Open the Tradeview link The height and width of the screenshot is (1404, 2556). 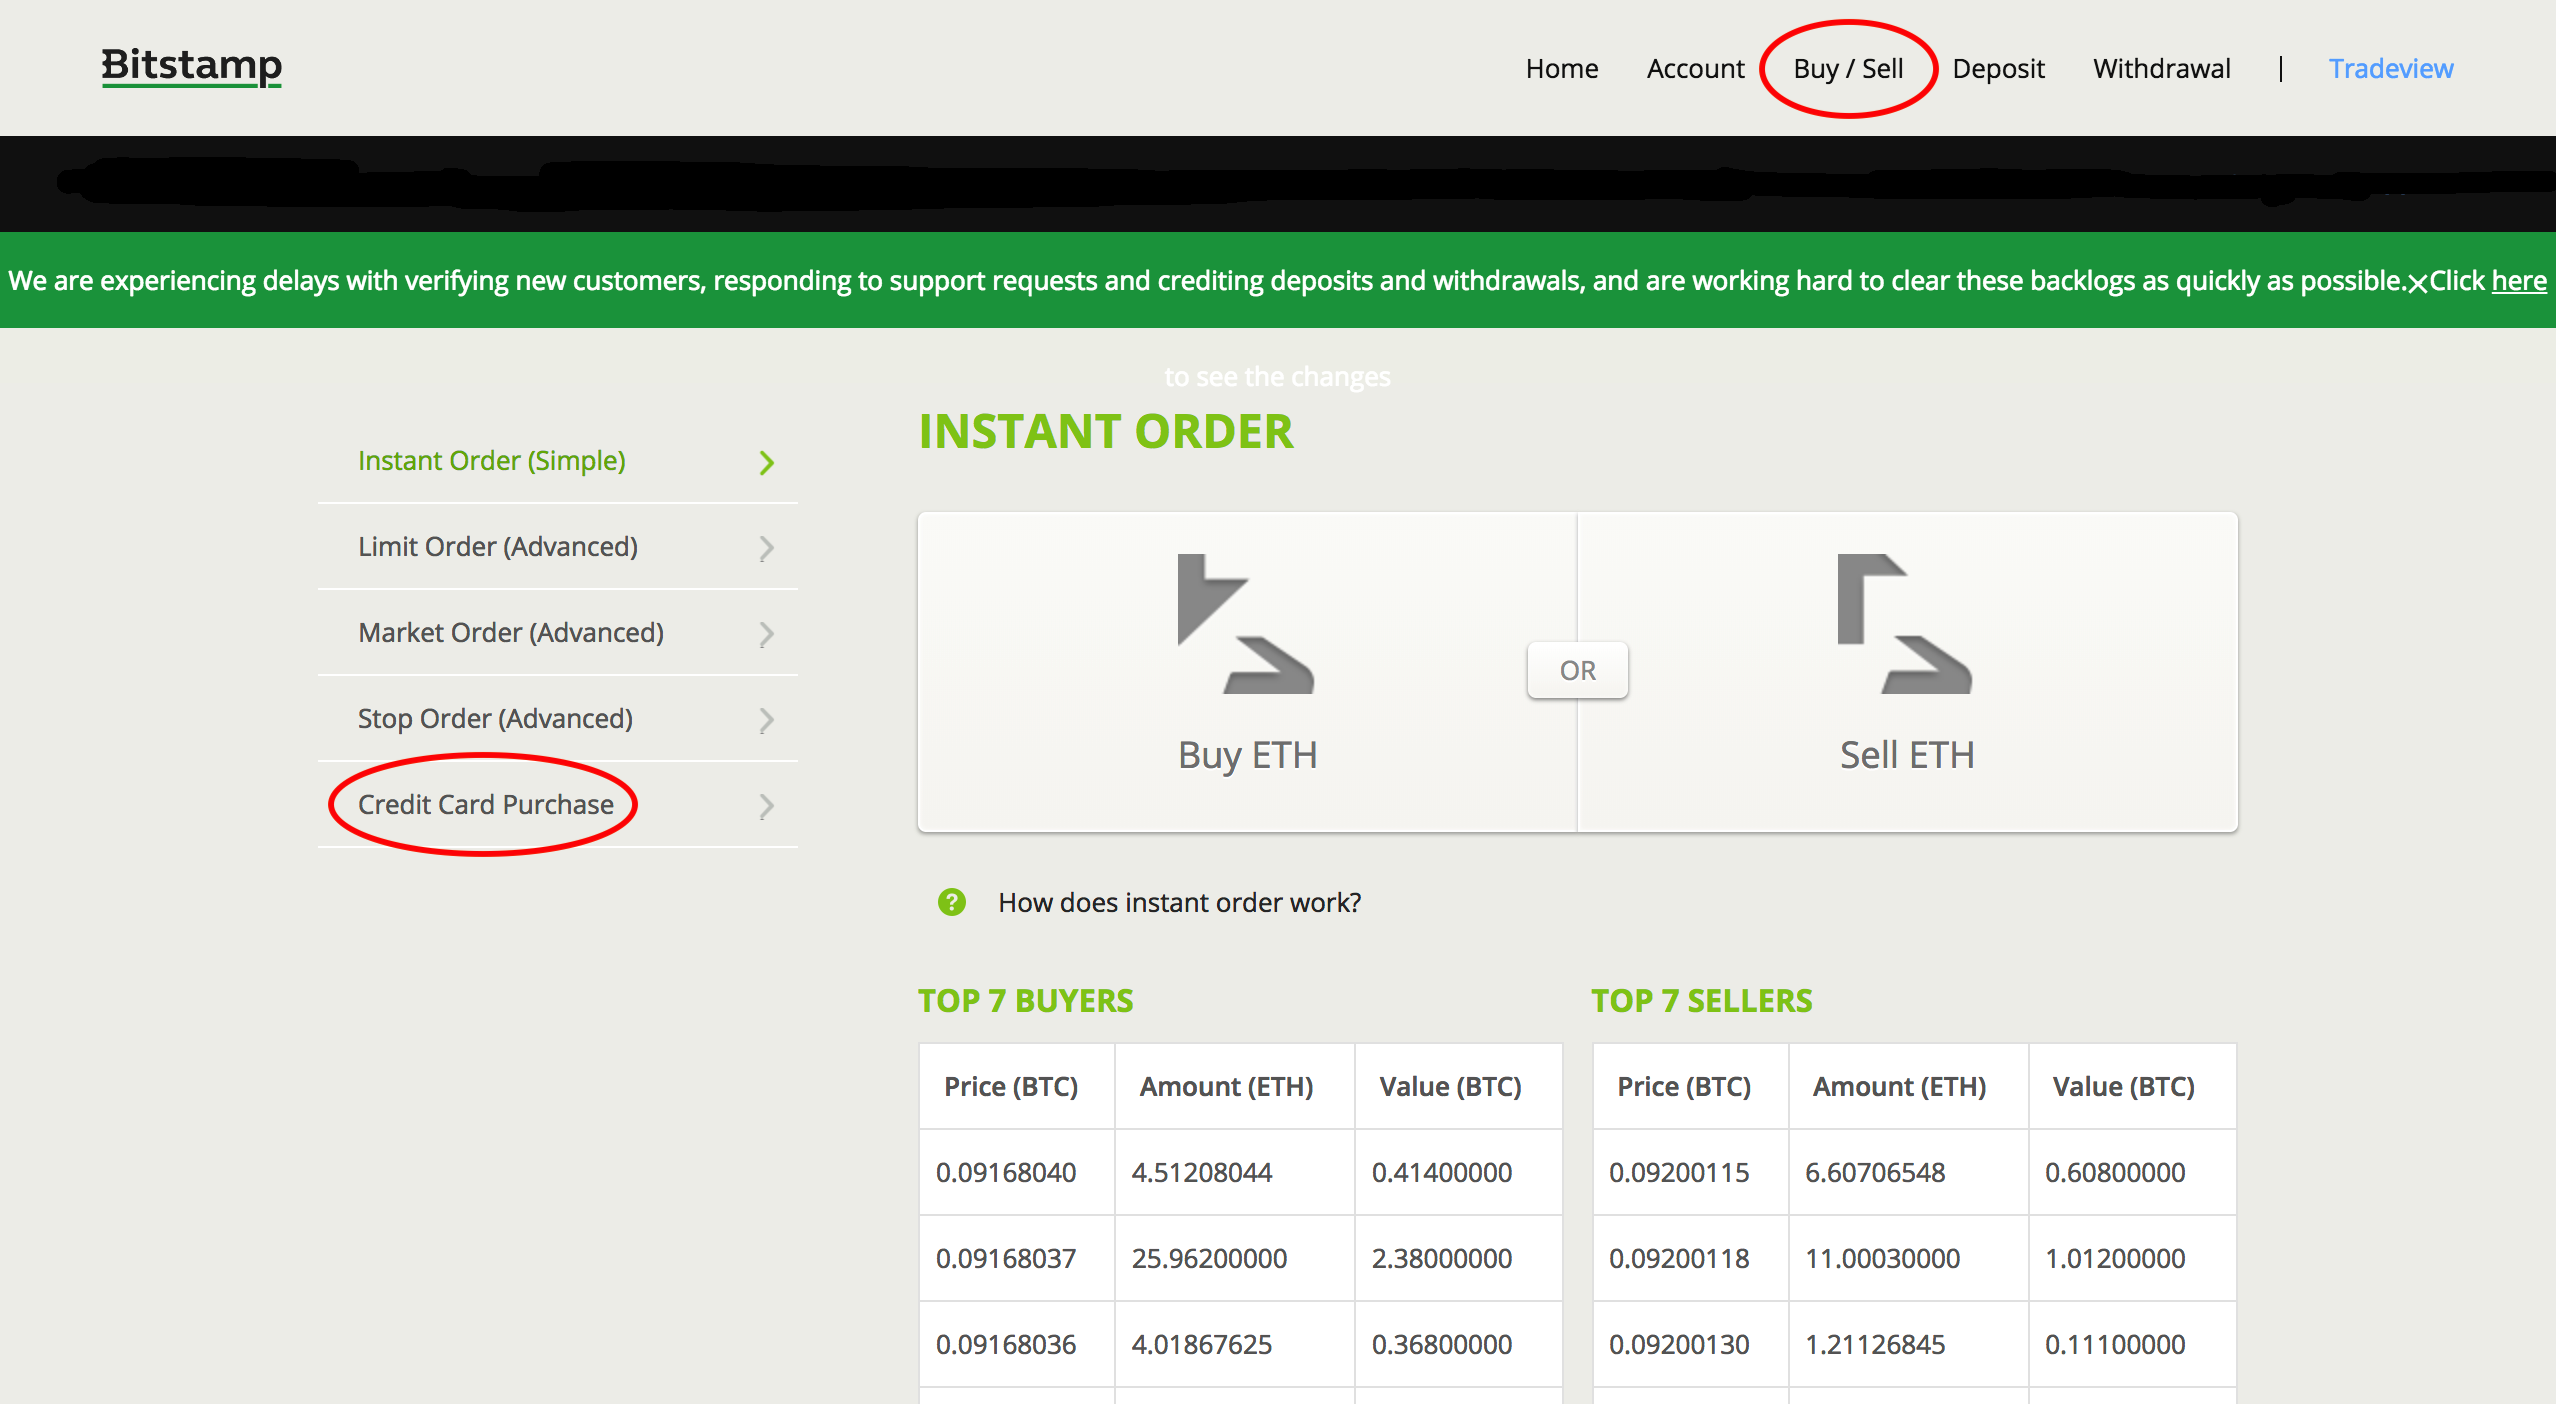point(2390,69)
